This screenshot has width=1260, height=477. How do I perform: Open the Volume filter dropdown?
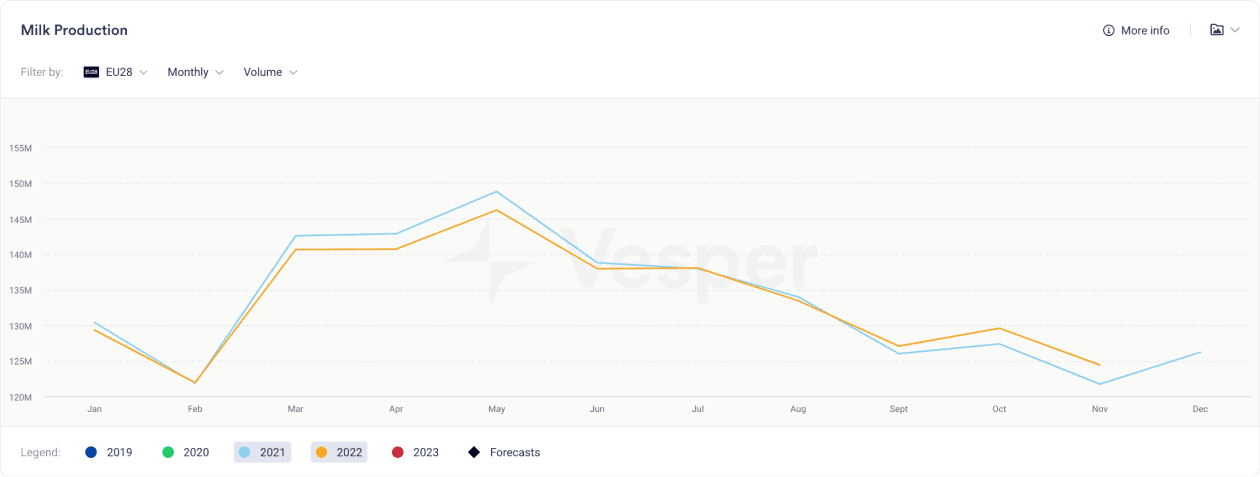point(271,72)
